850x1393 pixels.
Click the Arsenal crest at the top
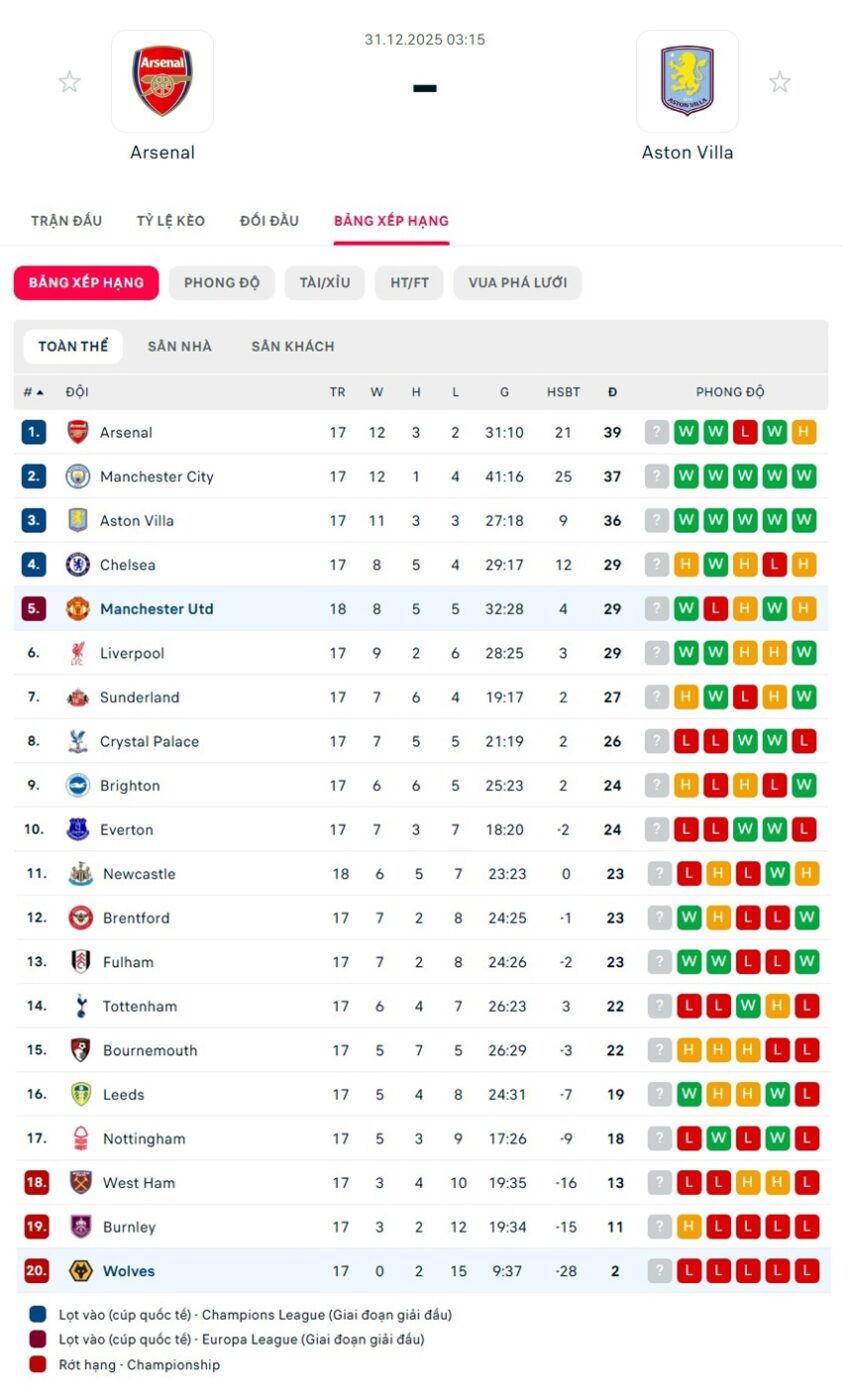click(x=162, y=81)
